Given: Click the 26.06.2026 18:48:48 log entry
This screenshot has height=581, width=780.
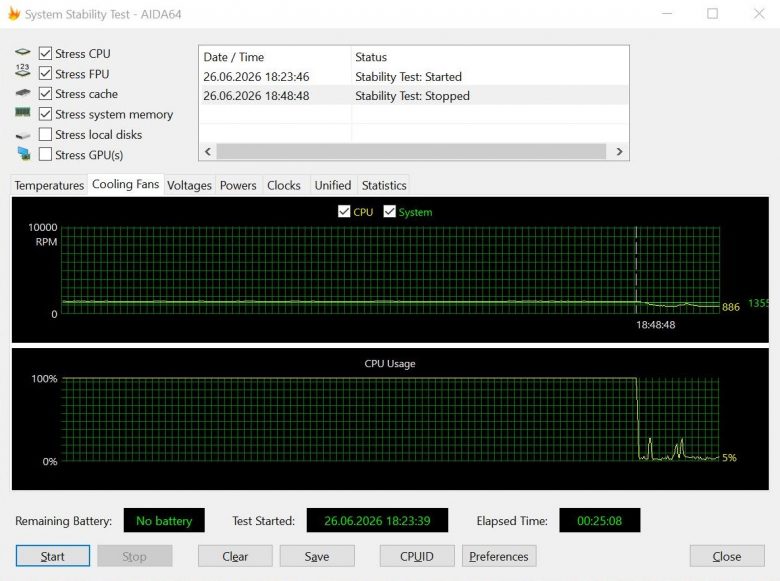Looking at the screenshot, I should [x=256, y=96].
